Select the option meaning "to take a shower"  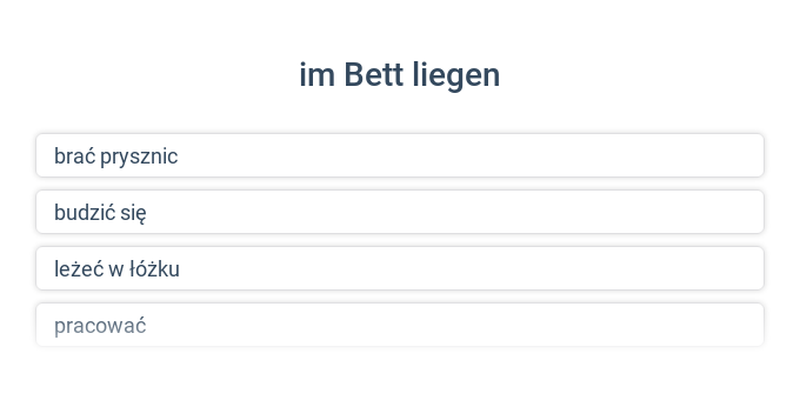point(400,156)
